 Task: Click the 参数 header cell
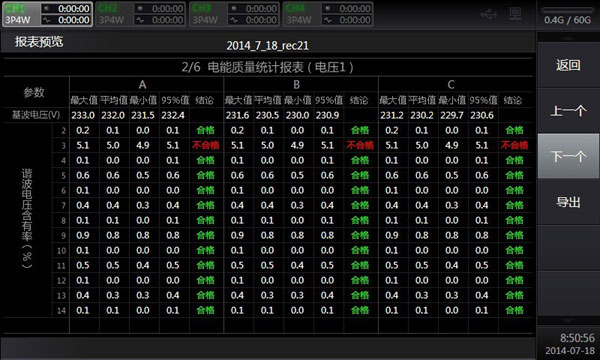[34, 92]
